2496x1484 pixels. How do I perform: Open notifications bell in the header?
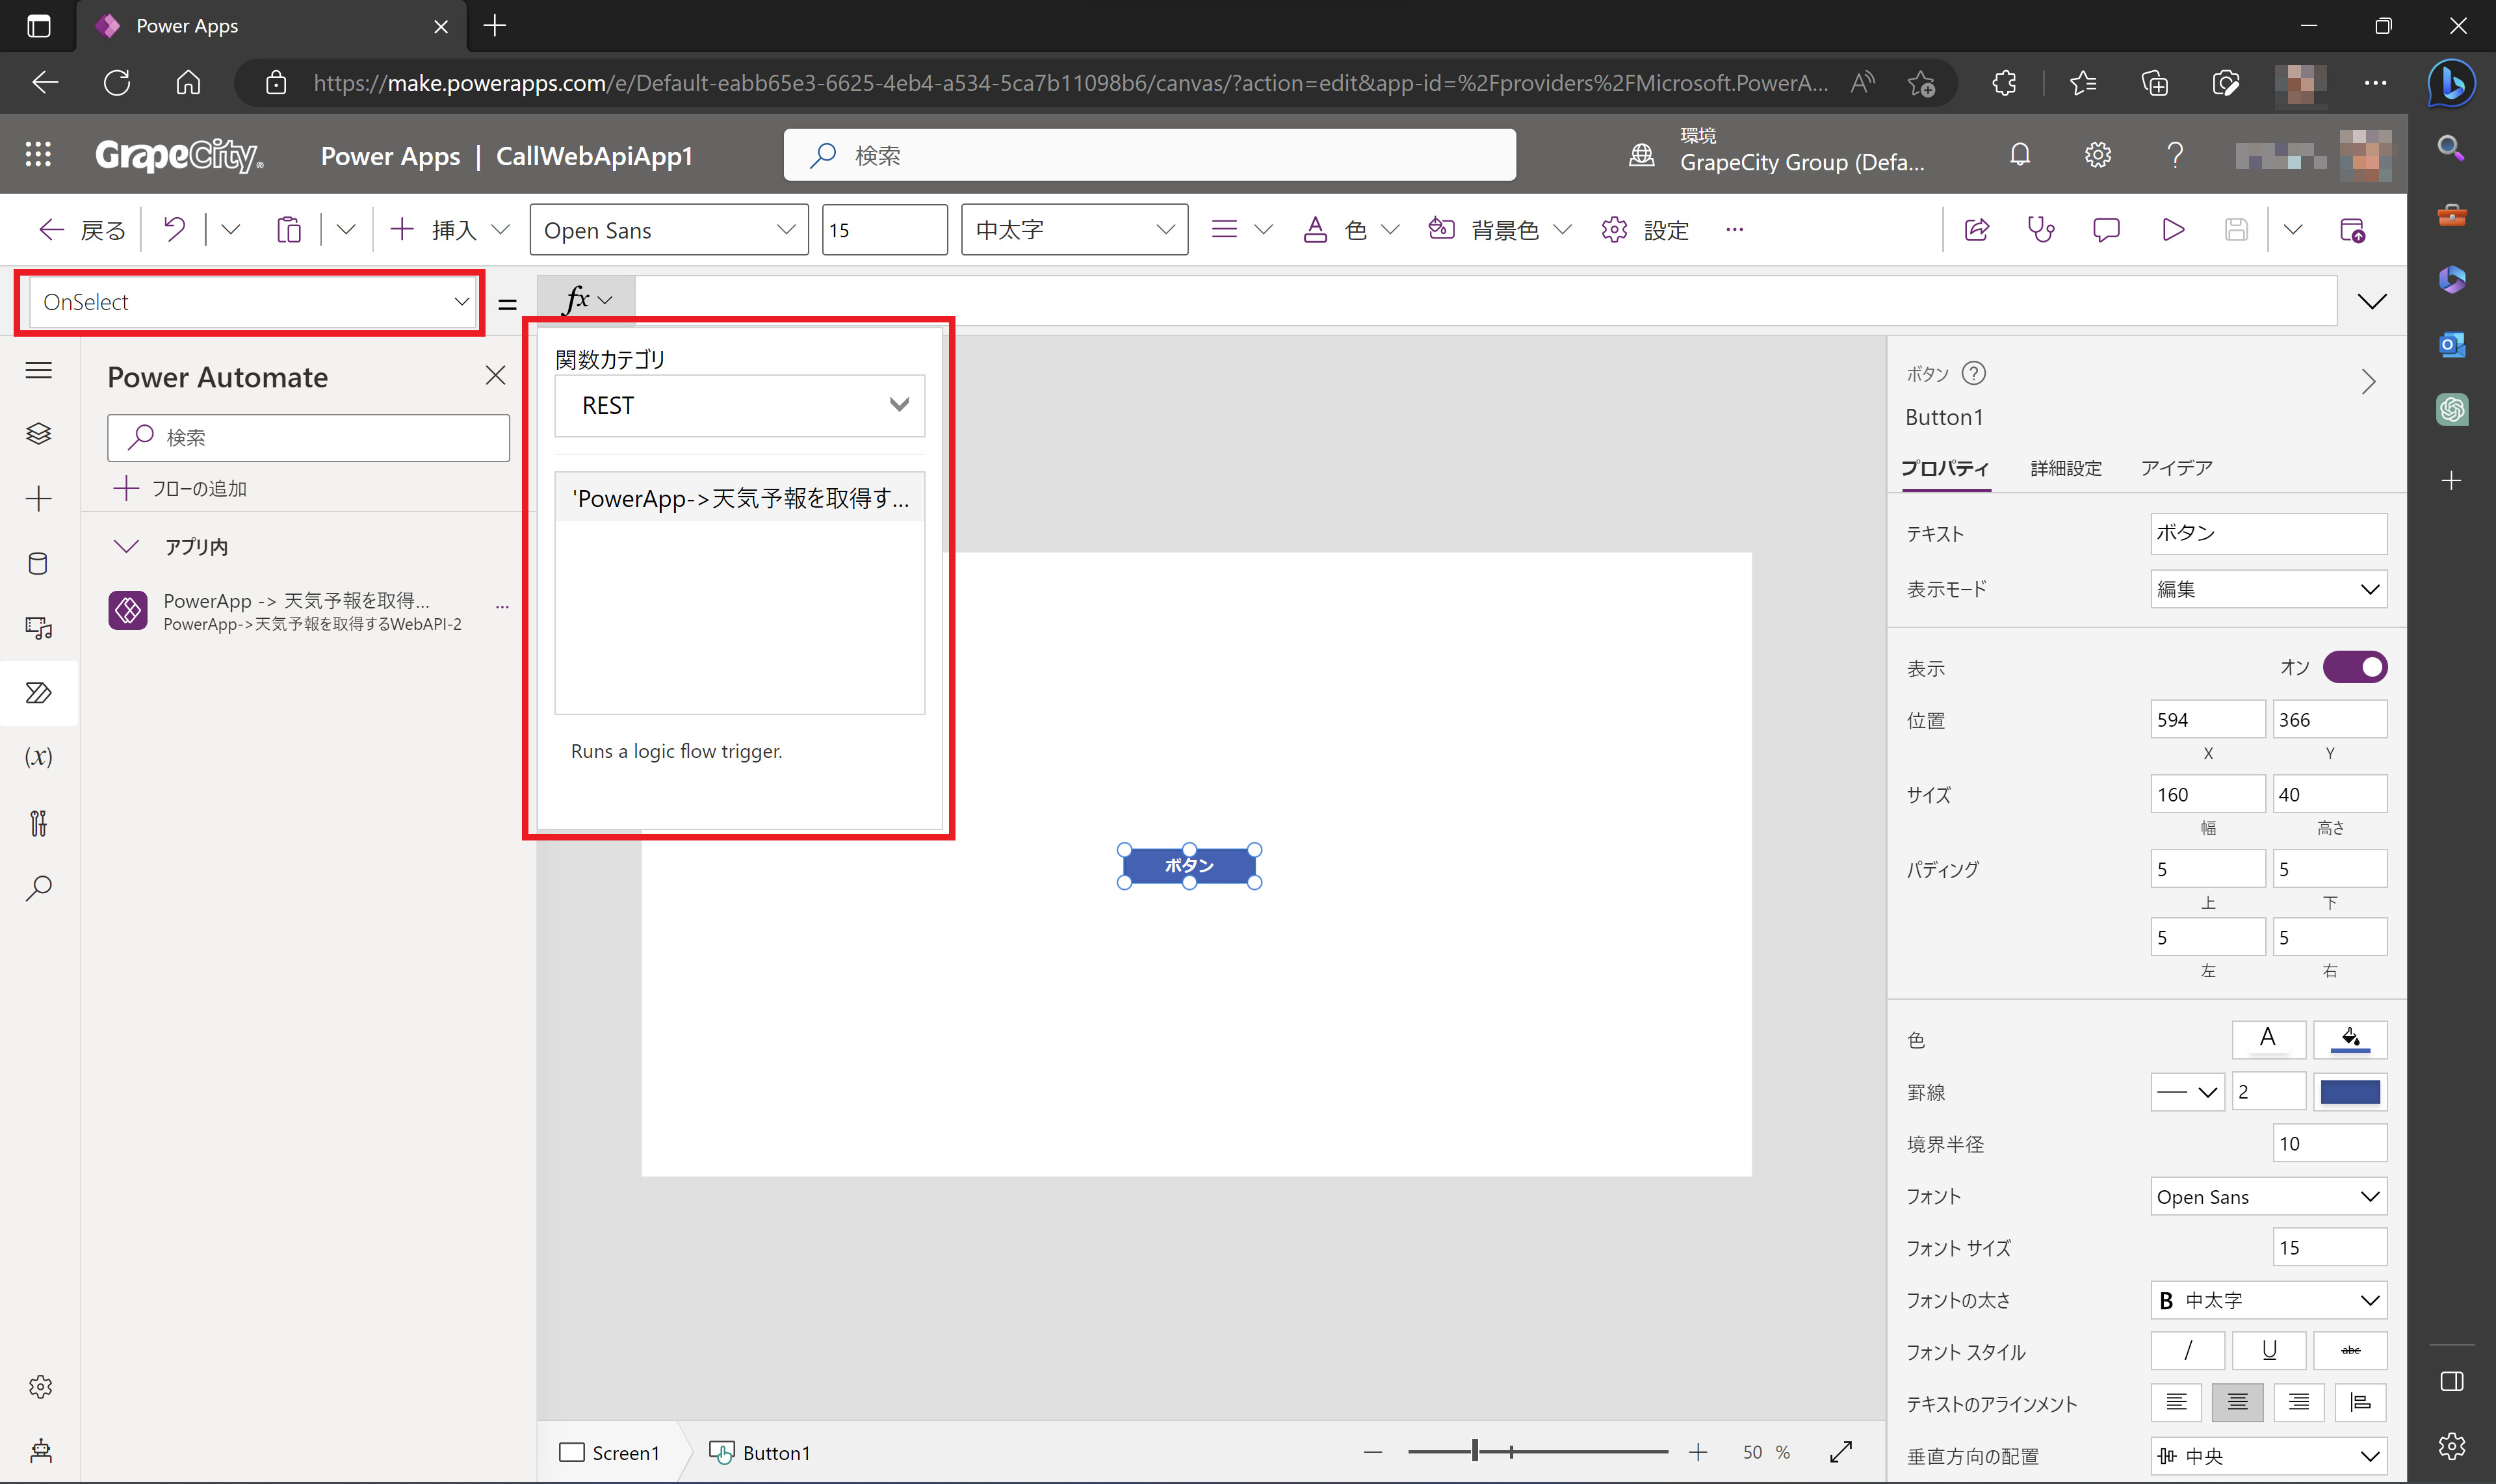coord(2020,155)
